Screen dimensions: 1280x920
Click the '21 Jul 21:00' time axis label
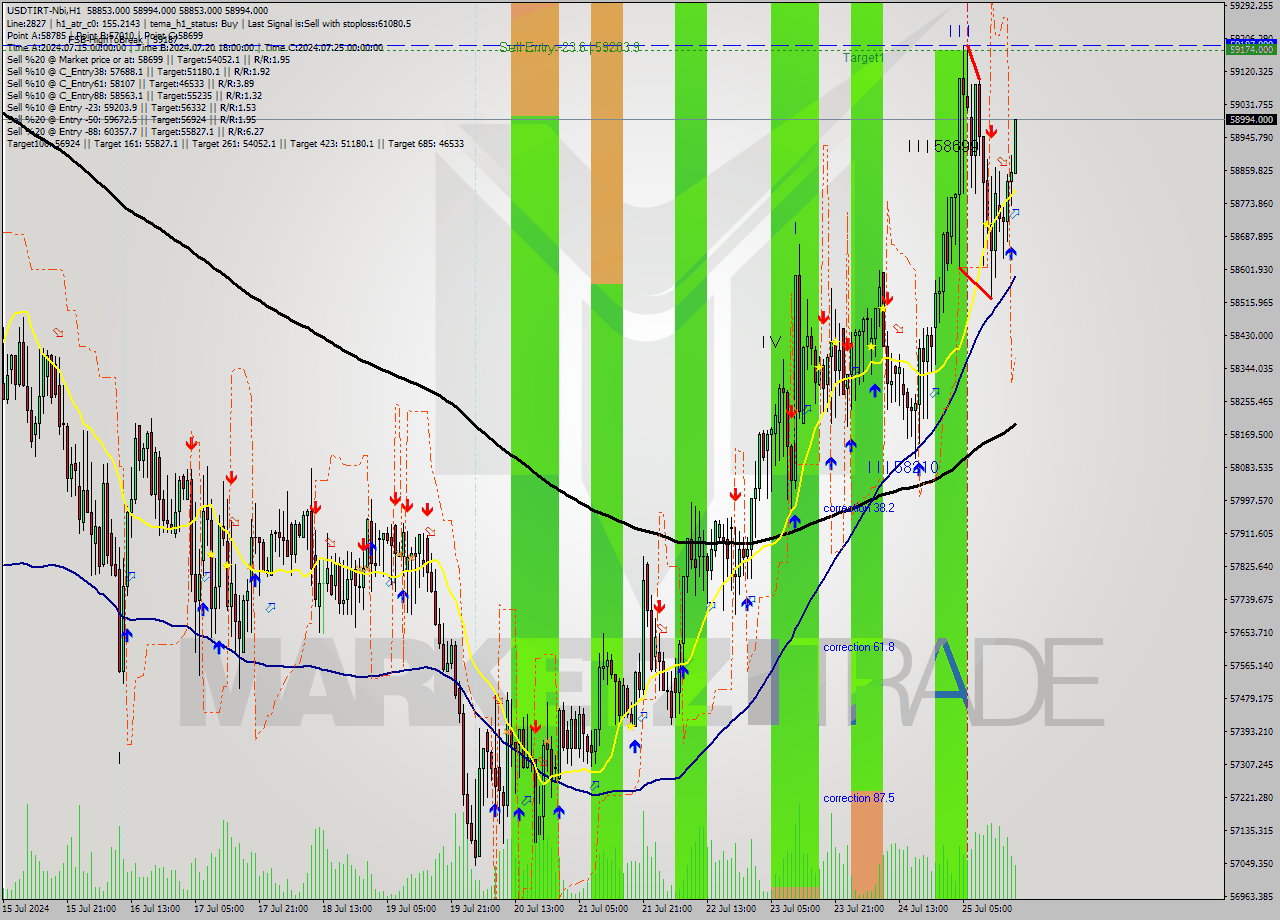667,909
